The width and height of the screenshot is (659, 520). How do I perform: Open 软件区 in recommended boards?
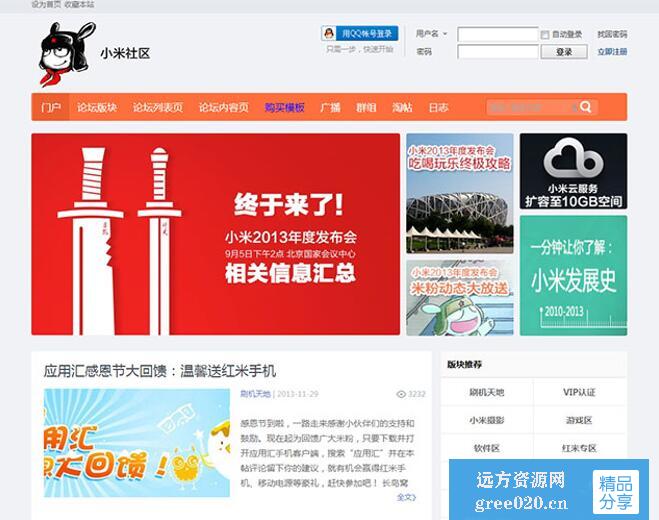(x=487, y=448)
